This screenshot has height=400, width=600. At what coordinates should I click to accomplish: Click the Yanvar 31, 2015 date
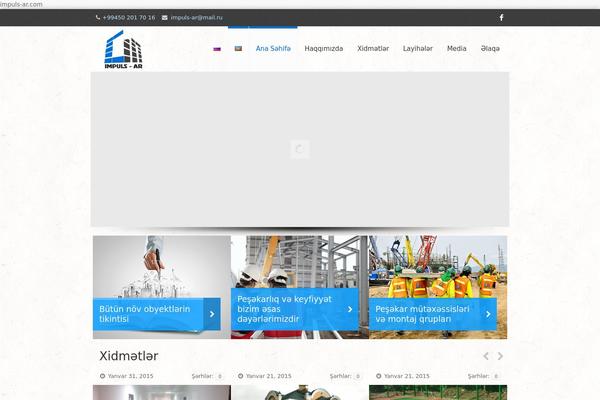point(130,376)
